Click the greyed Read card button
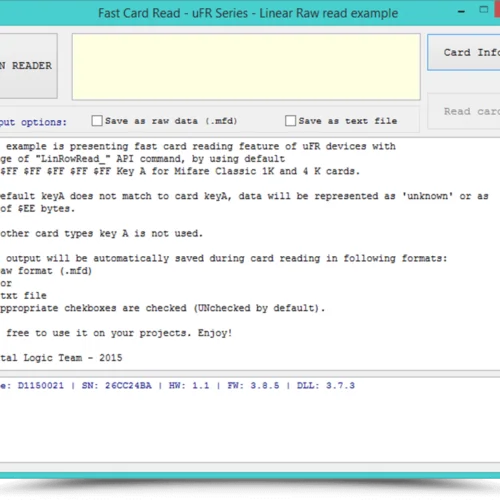This screenshot has height=500, width=500. [464, 111]
